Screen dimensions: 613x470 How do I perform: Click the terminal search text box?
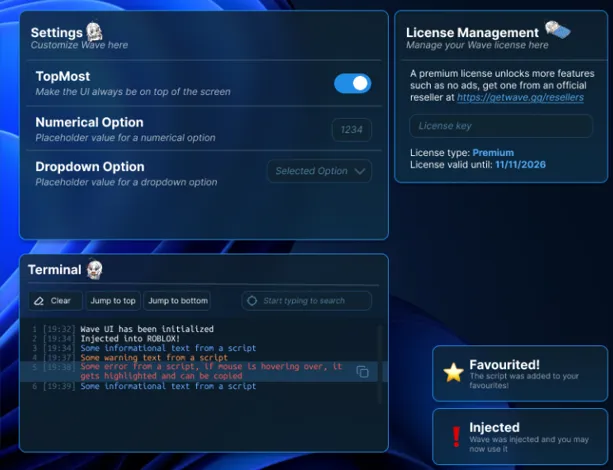click(x=314, y=300)
